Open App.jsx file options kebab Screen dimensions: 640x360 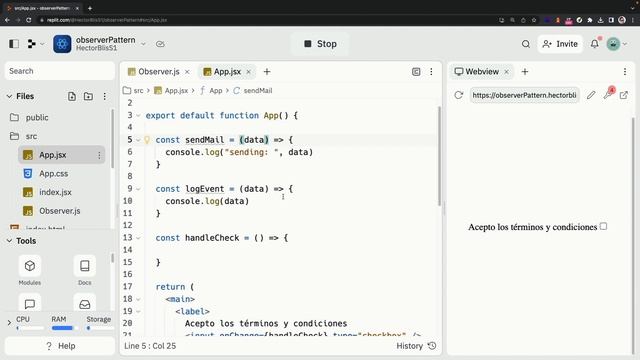point(99,155)
